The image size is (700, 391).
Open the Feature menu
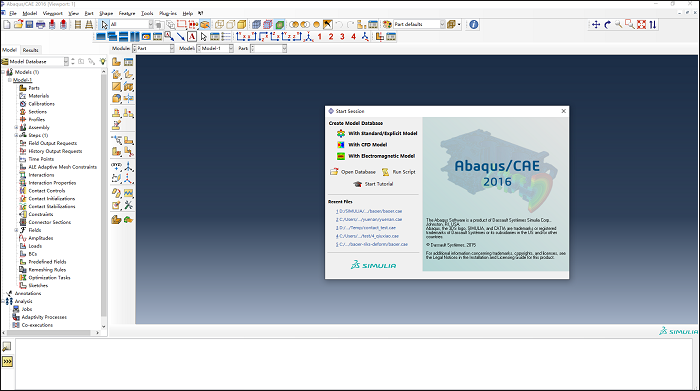(127, 13)
